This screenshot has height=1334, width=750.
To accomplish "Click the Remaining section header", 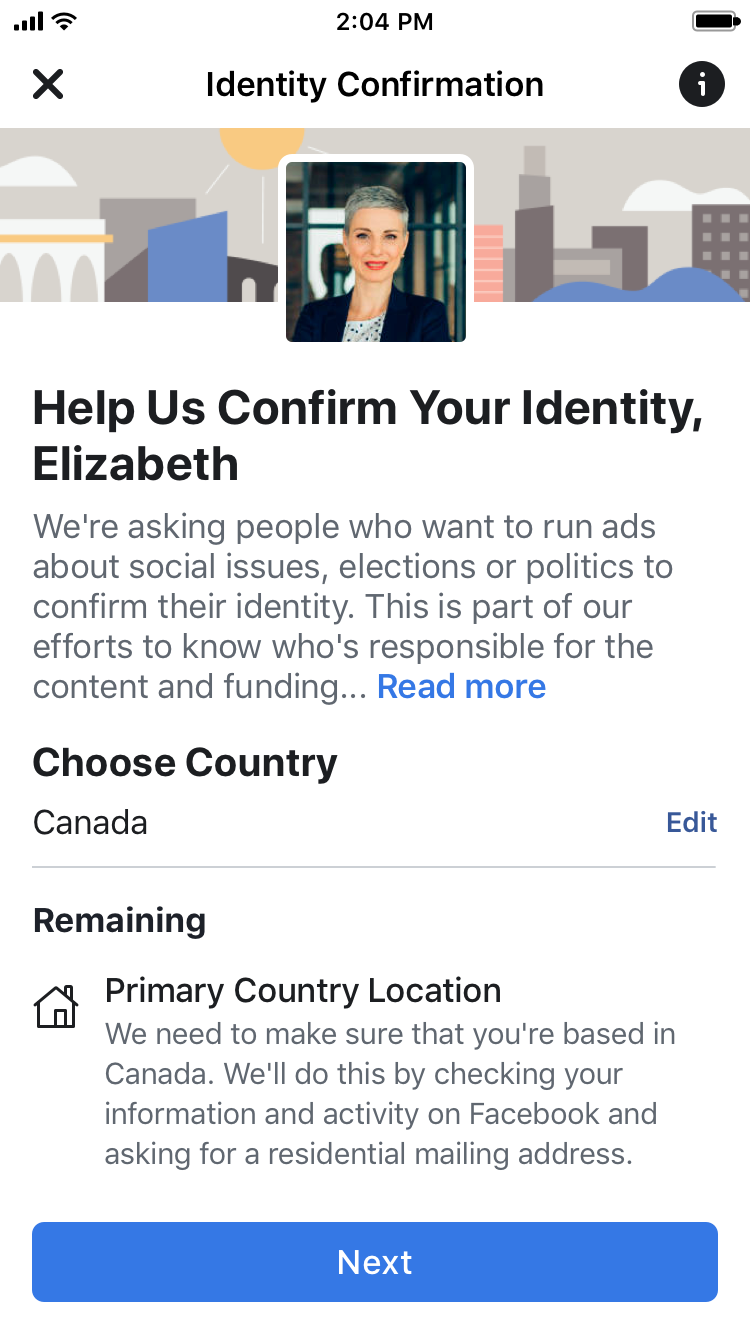I will pyautogui.click(x=119, y=920).
